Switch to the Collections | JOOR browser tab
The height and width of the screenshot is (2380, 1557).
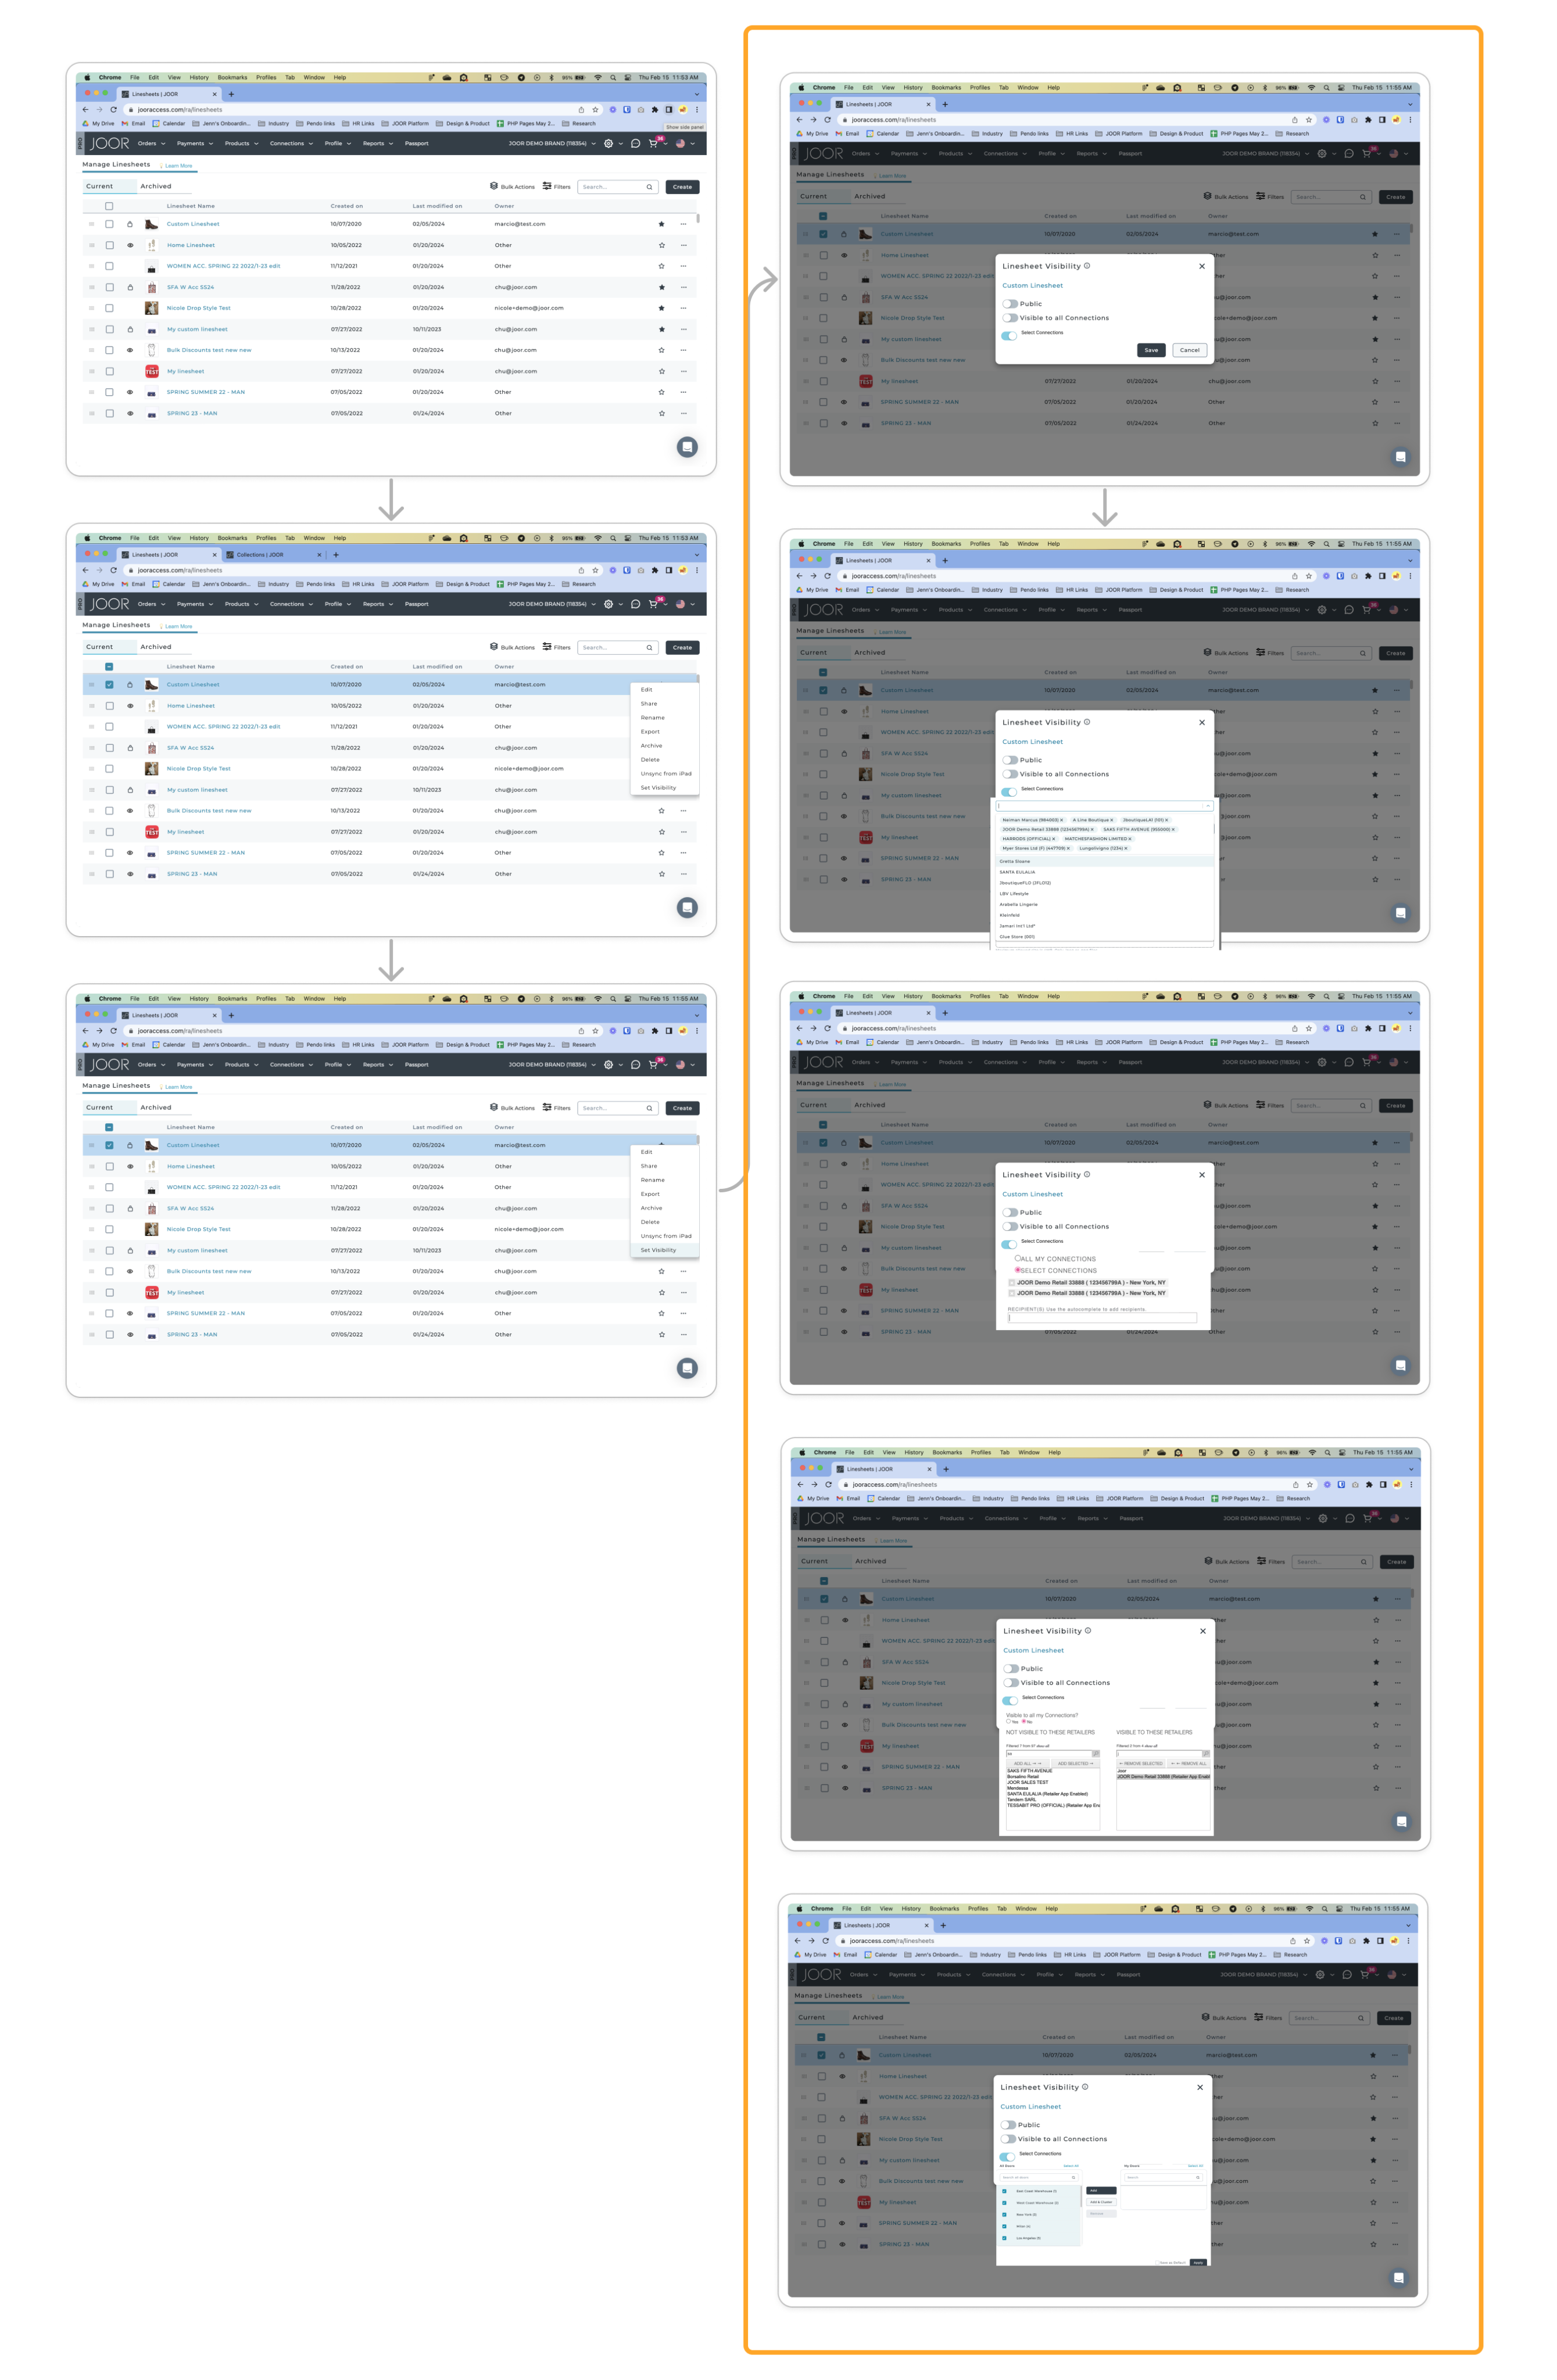tap(260, 555)
